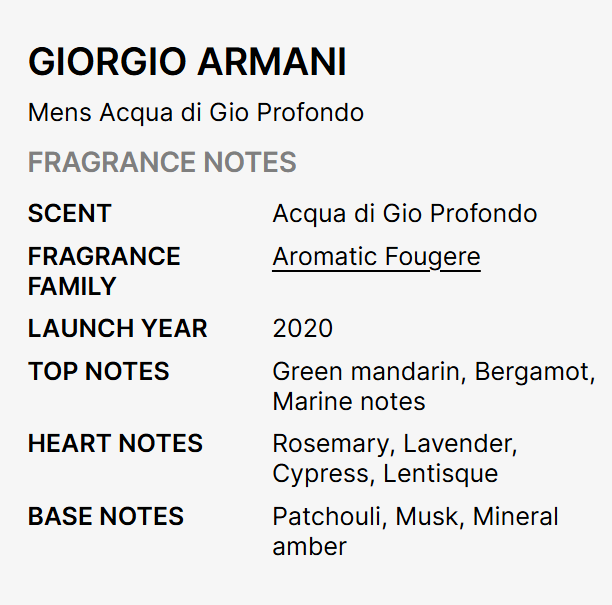Select the launch year value 2020
This screenshot has height=605, width=612.
pos(302,329)
